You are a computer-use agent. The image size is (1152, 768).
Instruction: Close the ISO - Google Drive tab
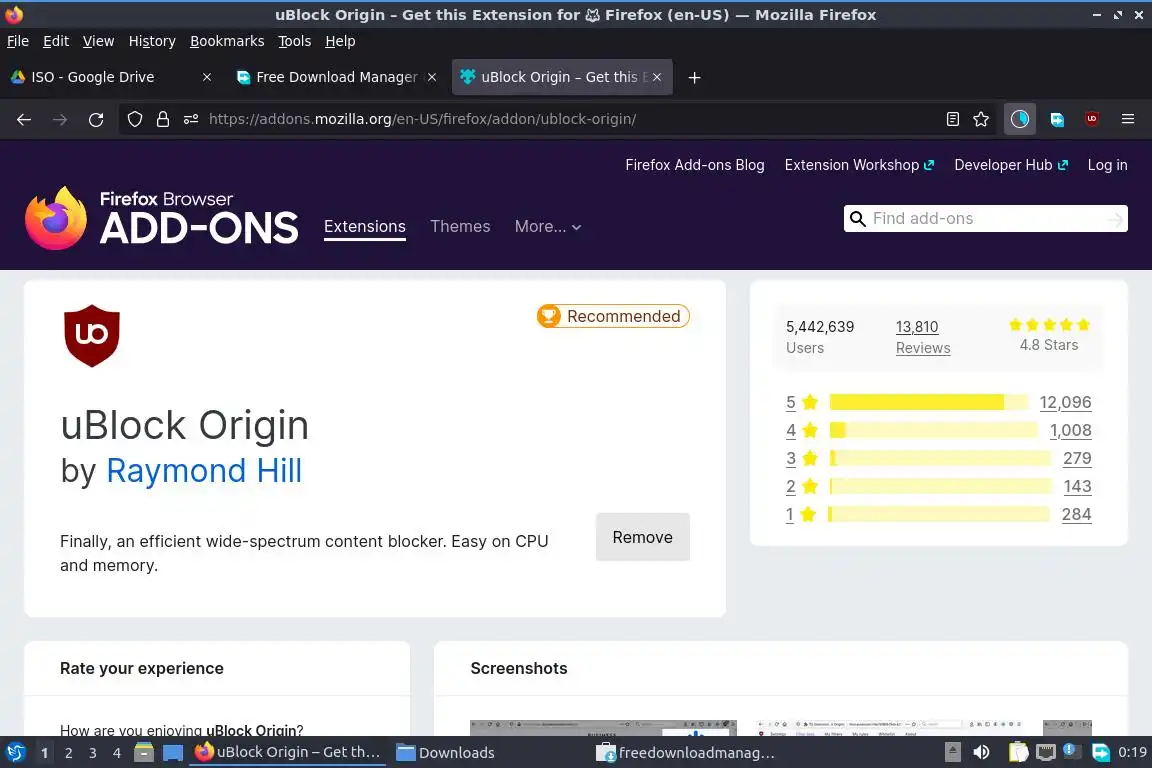click(x=207, y=77)
